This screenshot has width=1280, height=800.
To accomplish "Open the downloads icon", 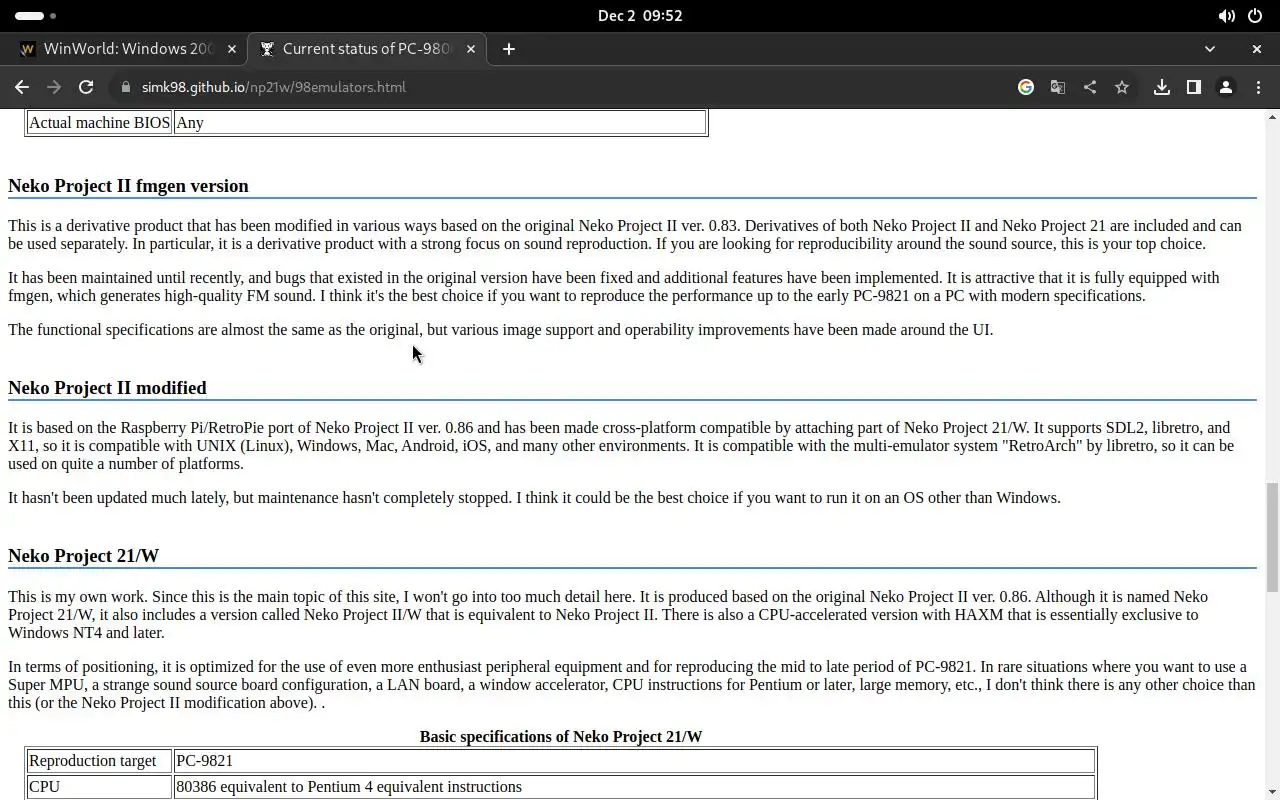I will pos(1162,87).
